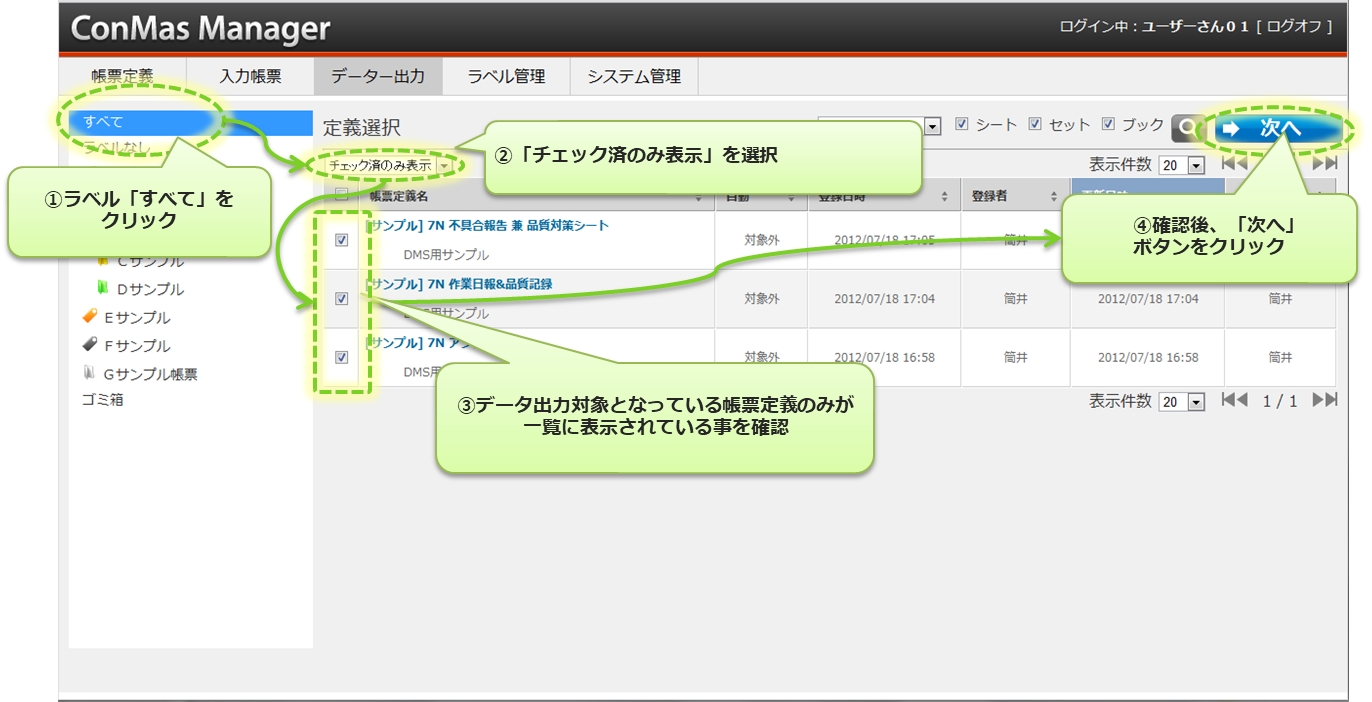Toggle the シート checkbox
Screen dimensions: 1372x702
click(x=962, y=125)
